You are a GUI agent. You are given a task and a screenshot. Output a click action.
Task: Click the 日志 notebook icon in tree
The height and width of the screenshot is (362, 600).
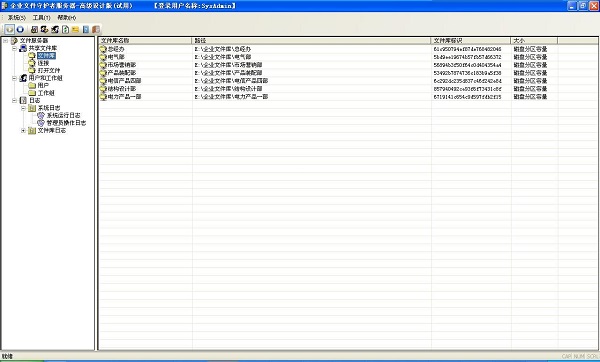pyautogui.click(x=23, y=100)
